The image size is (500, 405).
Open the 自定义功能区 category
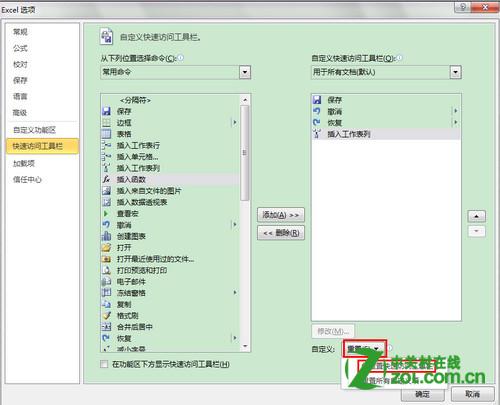(42, 130)
